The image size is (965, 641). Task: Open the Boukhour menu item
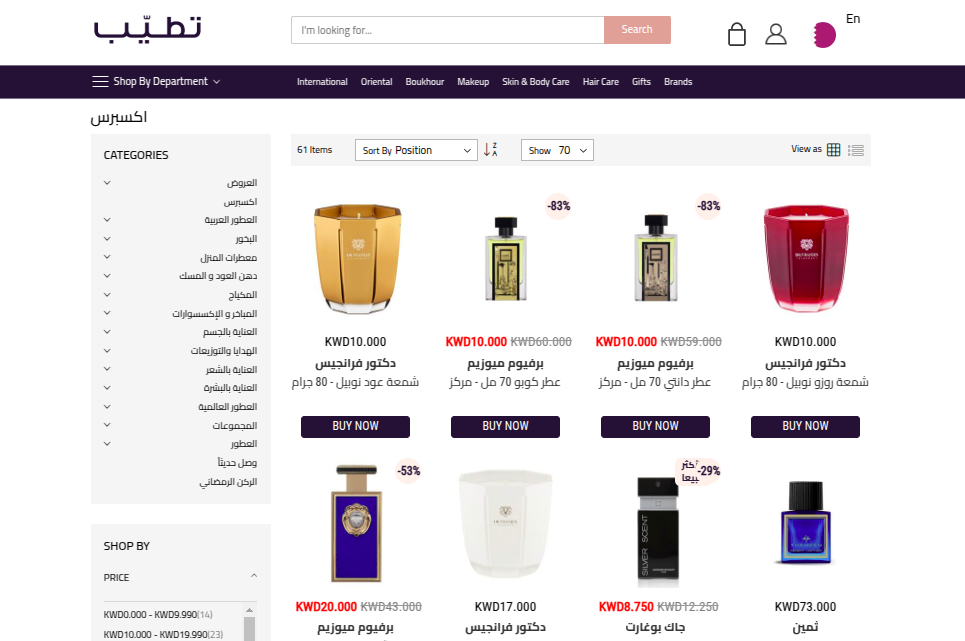425,82
